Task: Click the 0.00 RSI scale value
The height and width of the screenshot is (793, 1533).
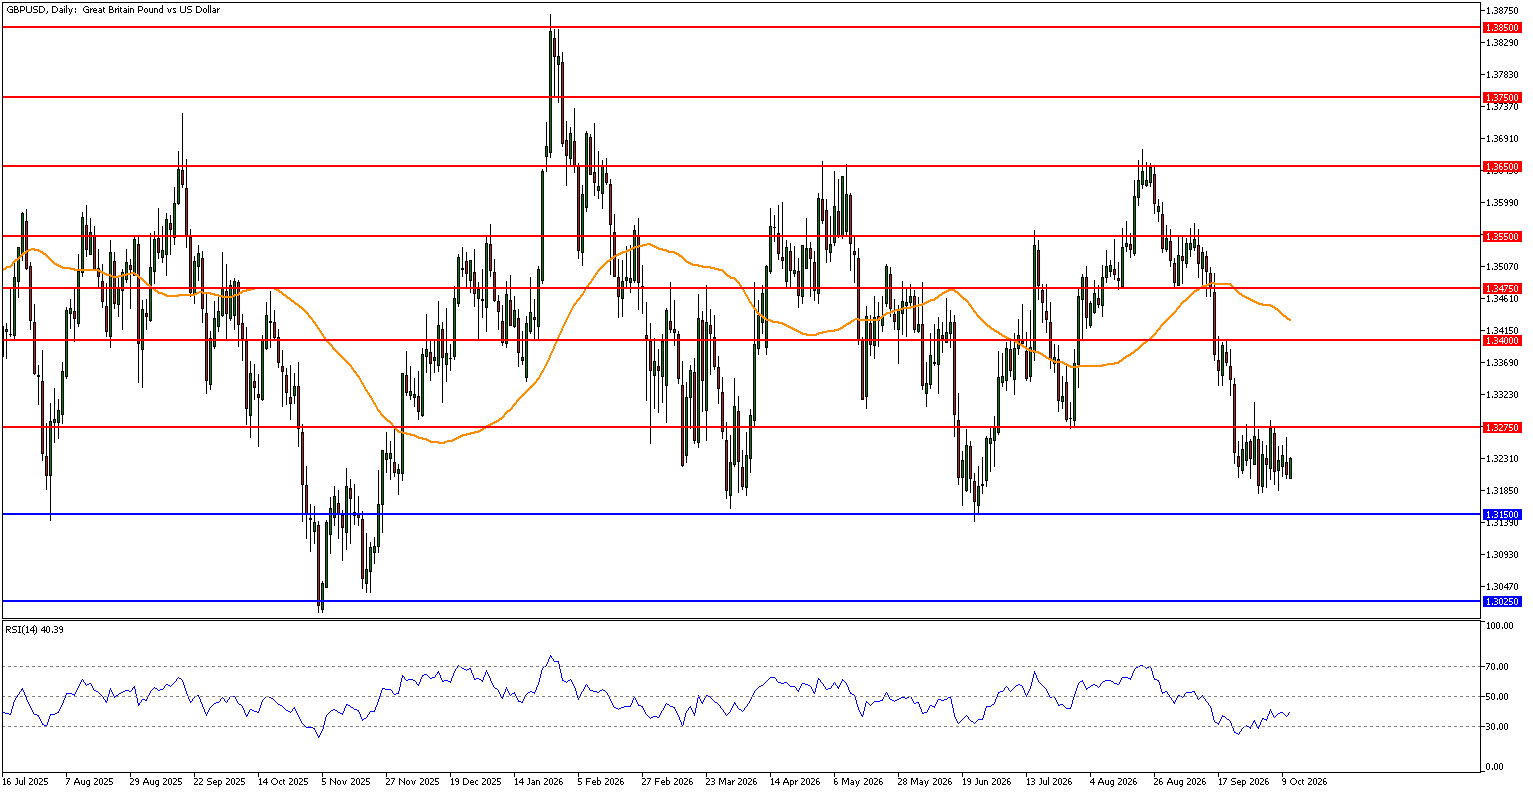Action: (1496, 767)
